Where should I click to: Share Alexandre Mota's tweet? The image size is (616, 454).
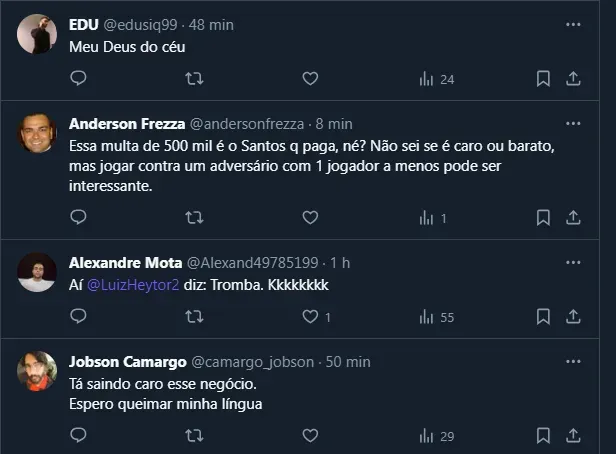[x=574, y=317]
